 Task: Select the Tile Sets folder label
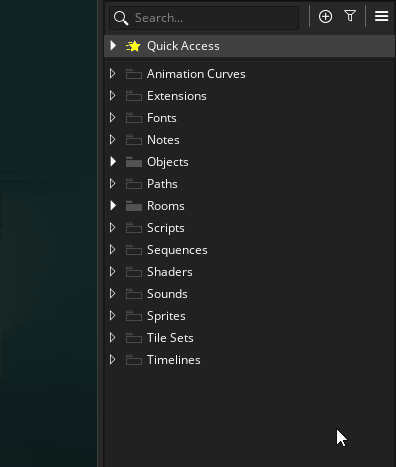170,338
